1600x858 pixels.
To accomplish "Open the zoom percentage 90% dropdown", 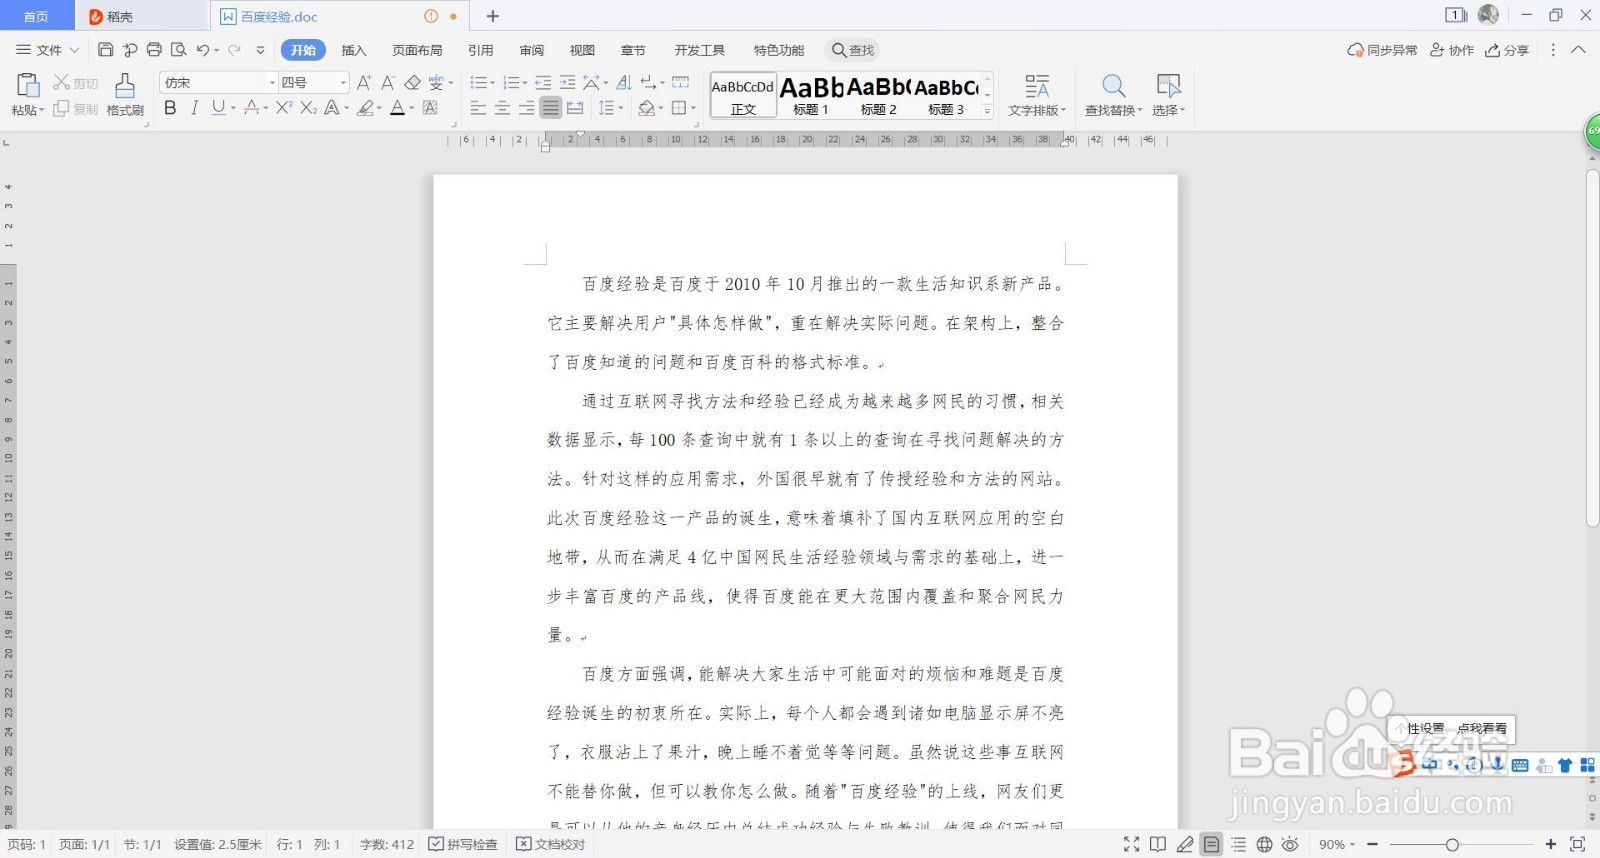I will (1337, 844).
